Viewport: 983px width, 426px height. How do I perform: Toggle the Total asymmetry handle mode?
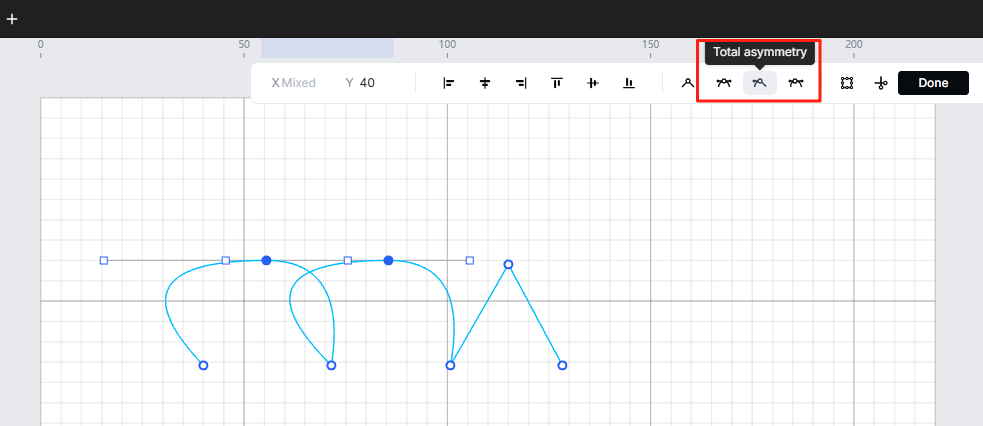click(x=760, y=83)
